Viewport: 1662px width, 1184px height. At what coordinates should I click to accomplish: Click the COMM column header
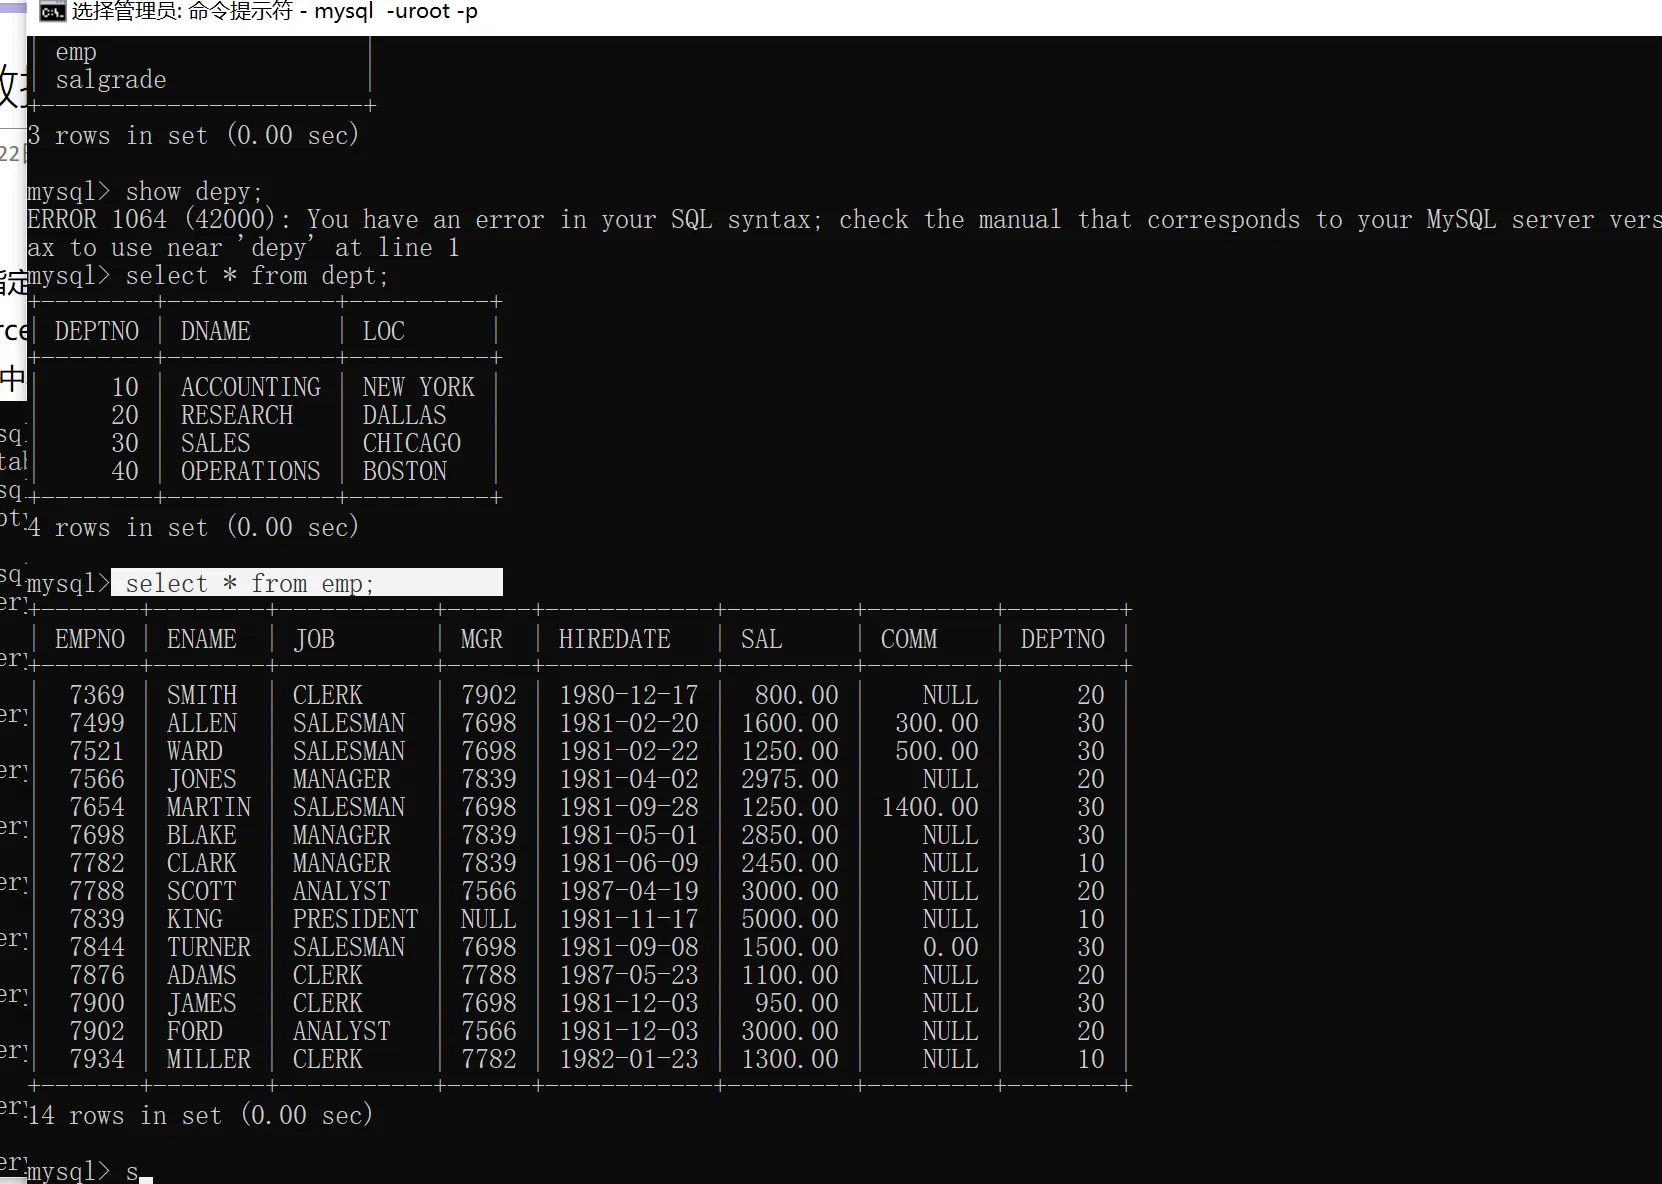[x=908, y=640]
